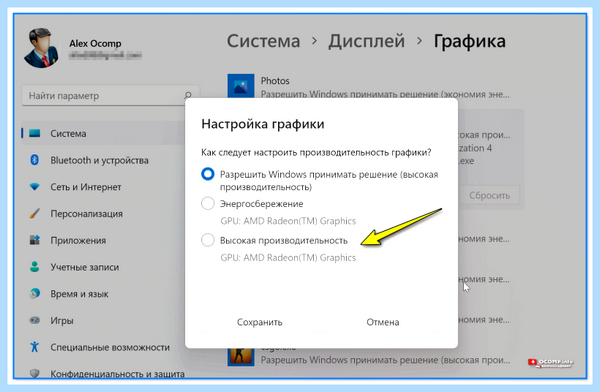Click the Игры gamepad icon
The width and height of the screenshot is (600, 392).
34,320
